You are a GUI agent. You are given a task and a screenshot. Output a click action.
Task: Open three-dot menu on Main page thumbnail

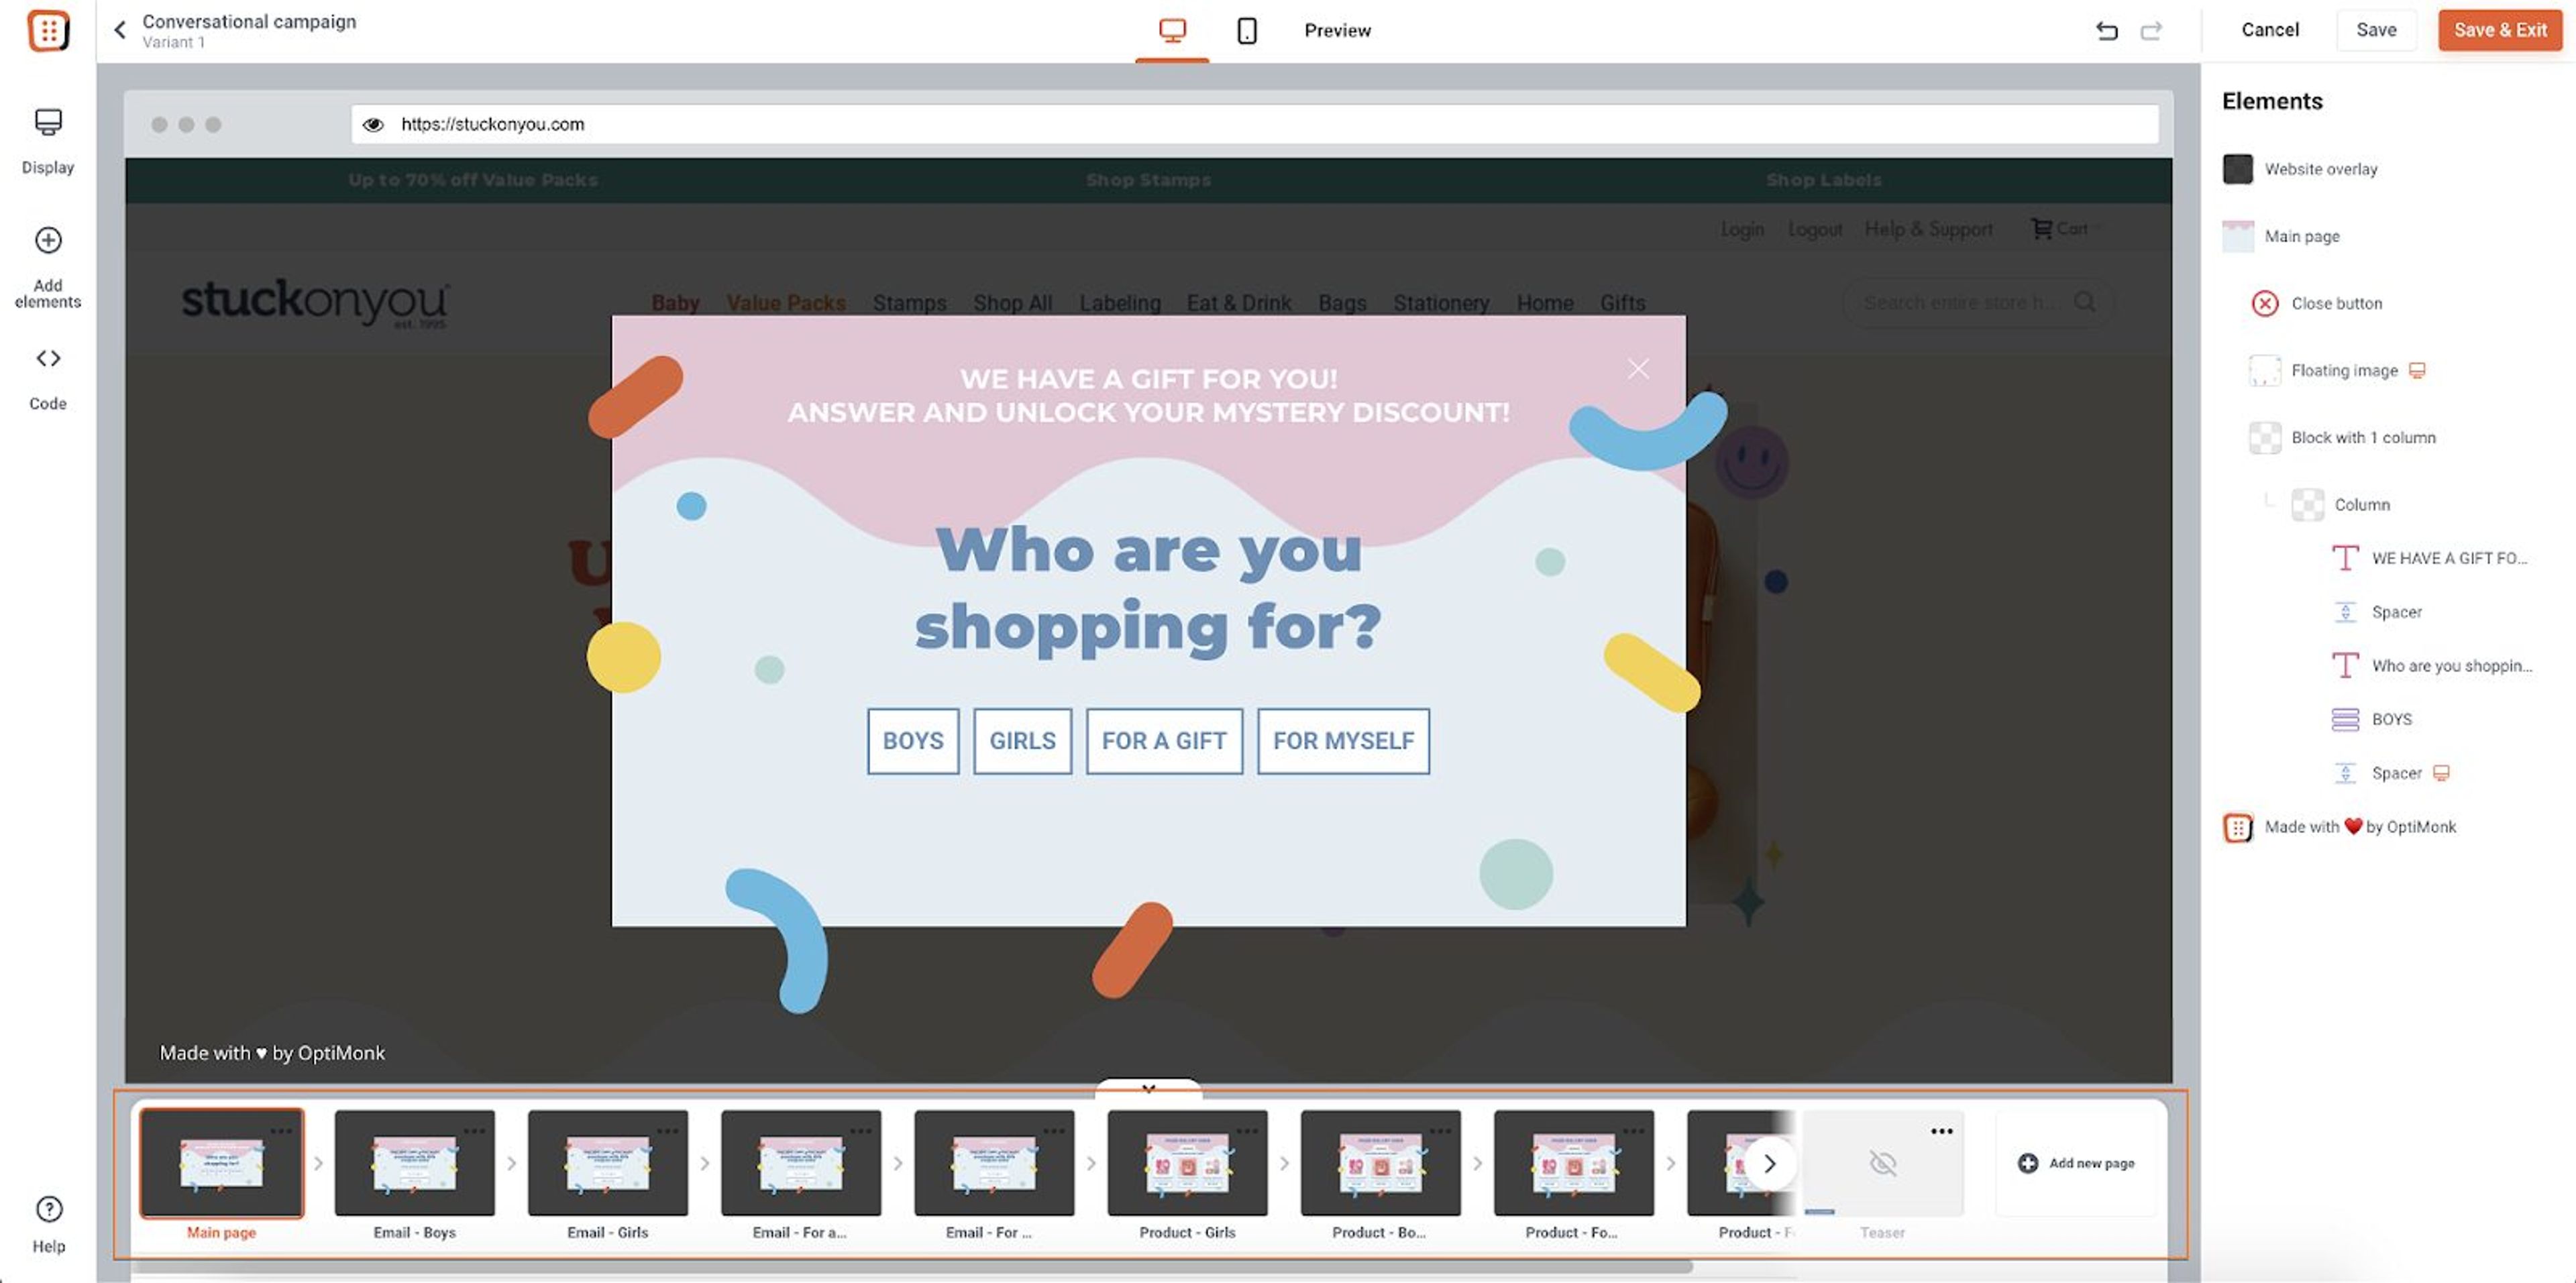click(x=281, y=1131)
